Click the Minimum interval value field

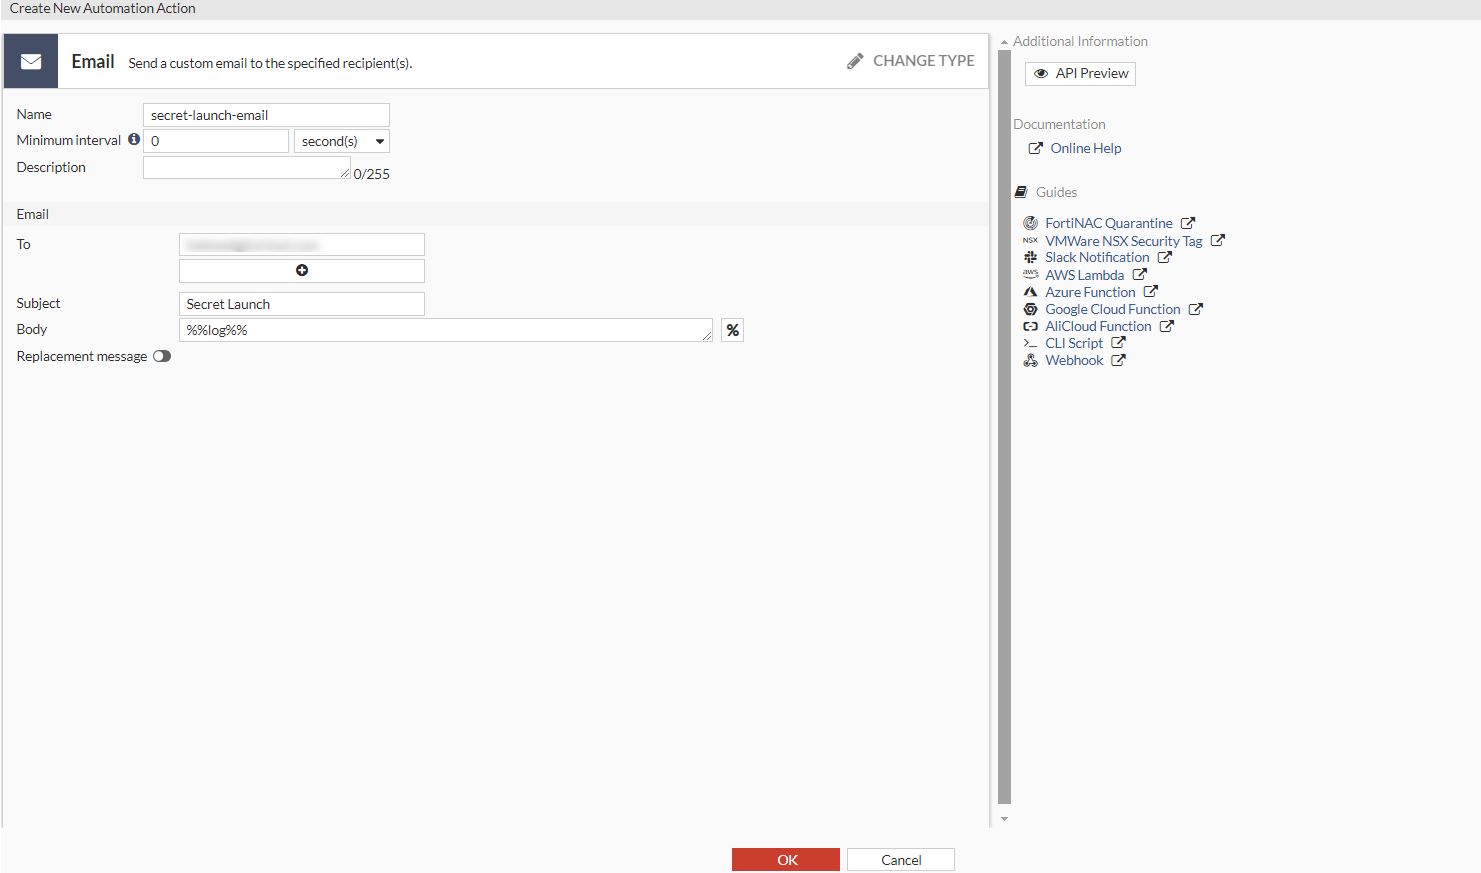[x=216, y=141]
